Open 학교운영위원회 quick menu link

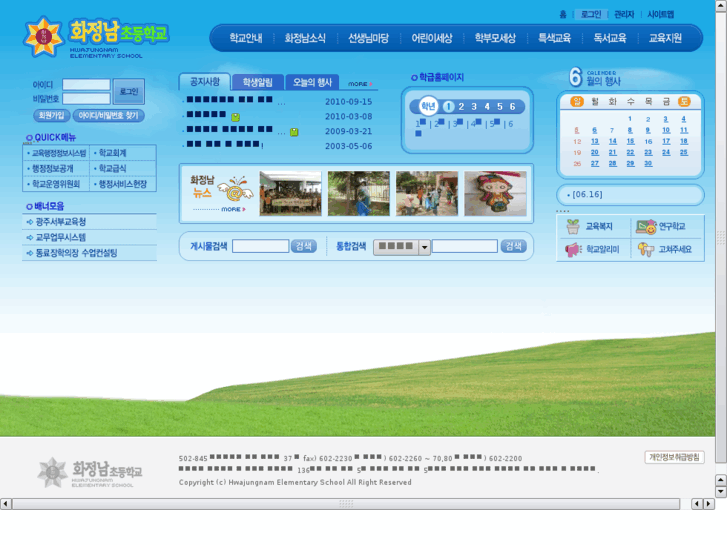point(56,184)
